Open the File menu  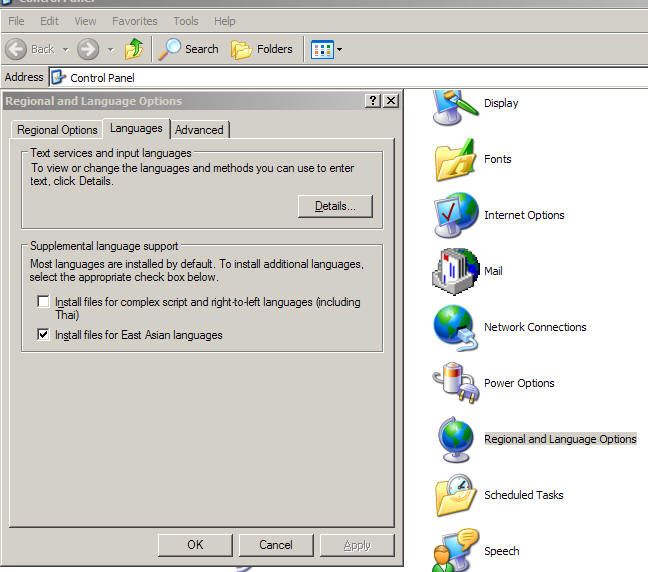[16, 21]
